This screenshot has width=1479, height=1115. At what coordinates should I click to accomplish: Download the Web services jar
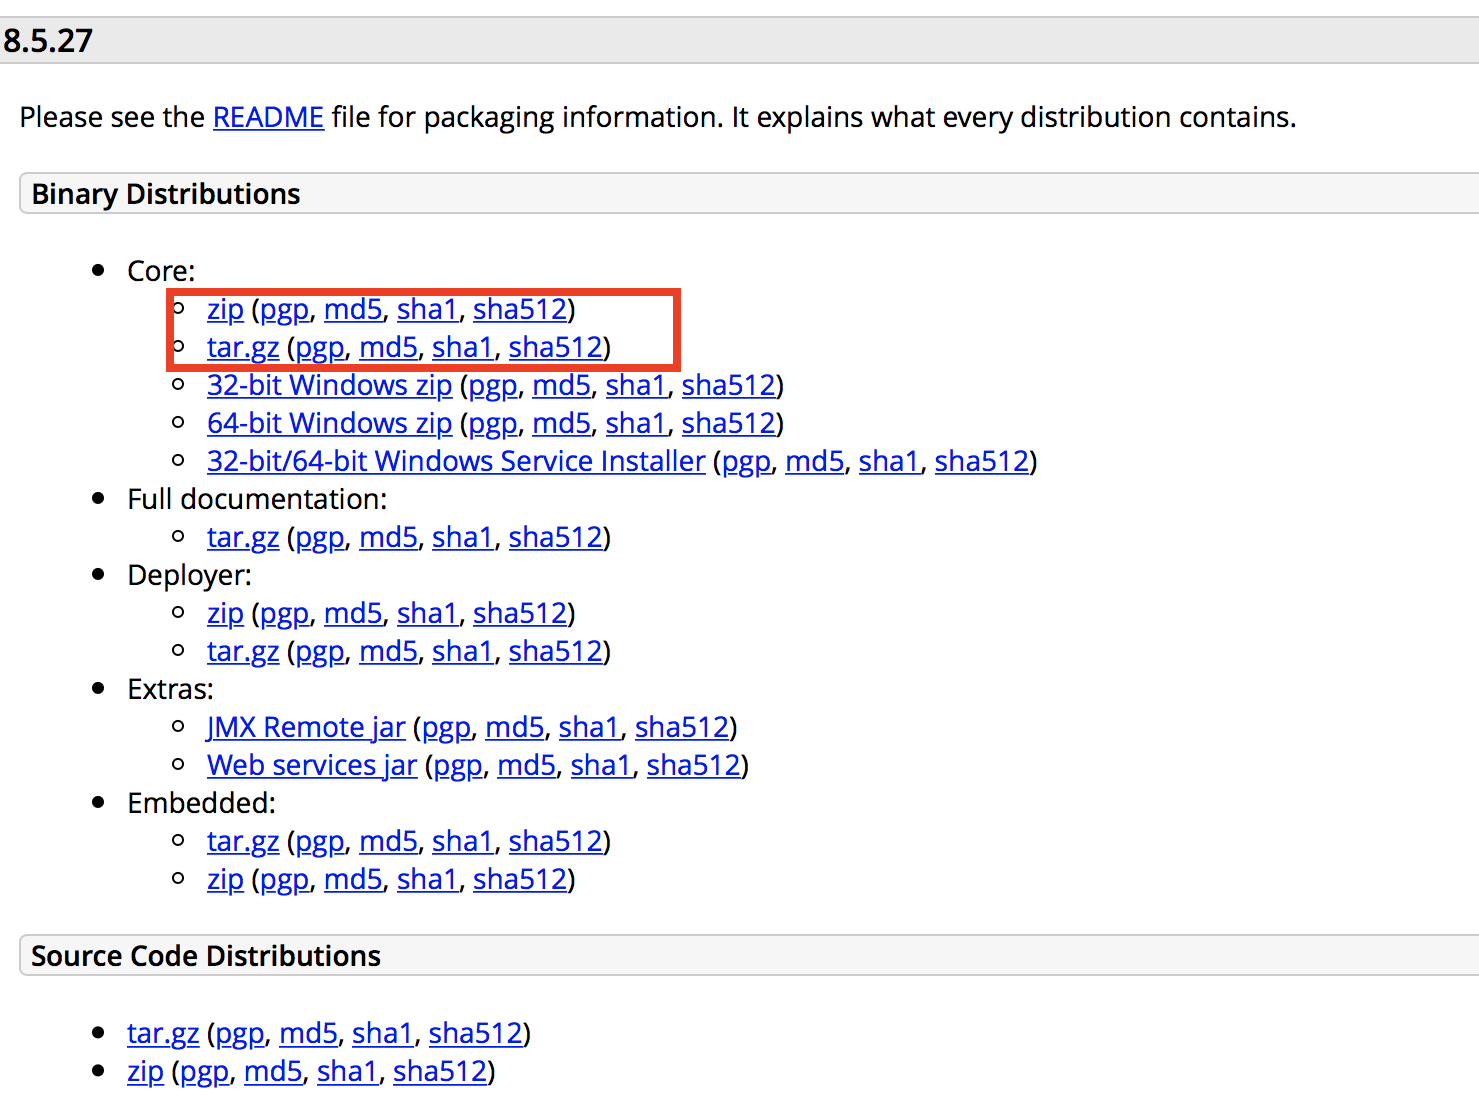coord(312,766)
